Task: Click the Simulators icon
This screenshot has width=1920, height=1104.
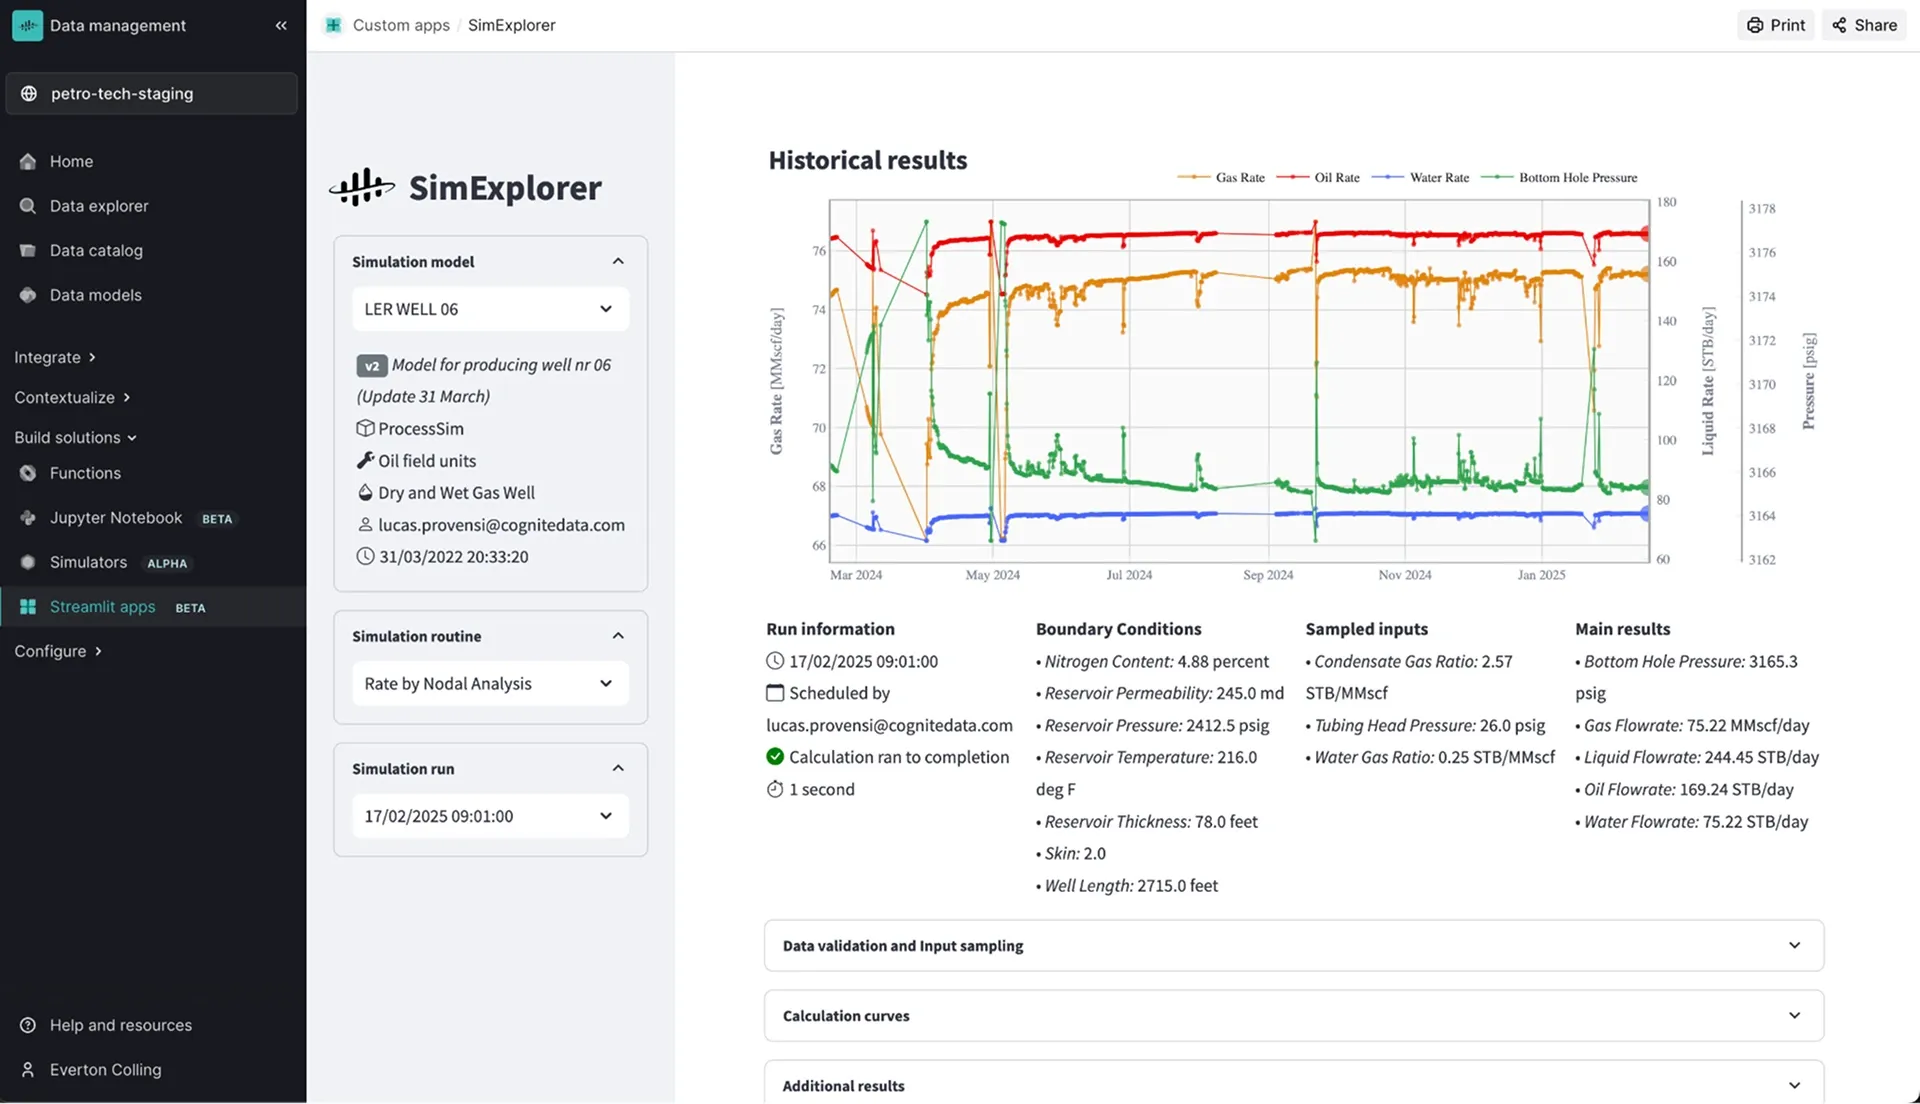Action: point(28,562)
